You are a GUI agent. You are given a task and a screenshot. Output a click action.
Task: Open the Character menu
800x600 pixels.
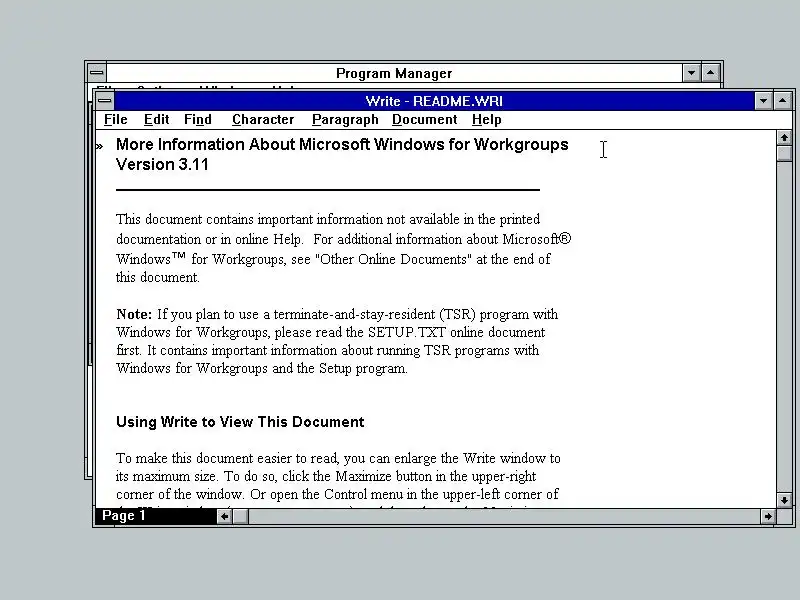click(x=263, y=119)
